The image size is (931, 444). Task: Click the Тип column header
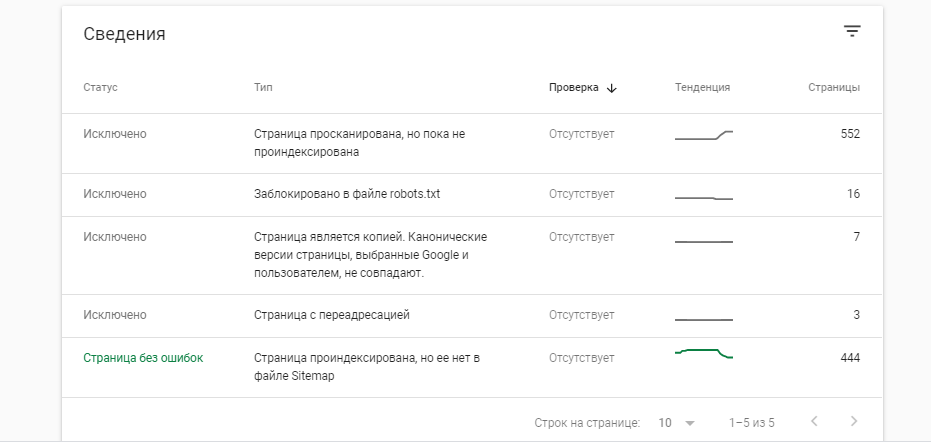click(264, 88)
